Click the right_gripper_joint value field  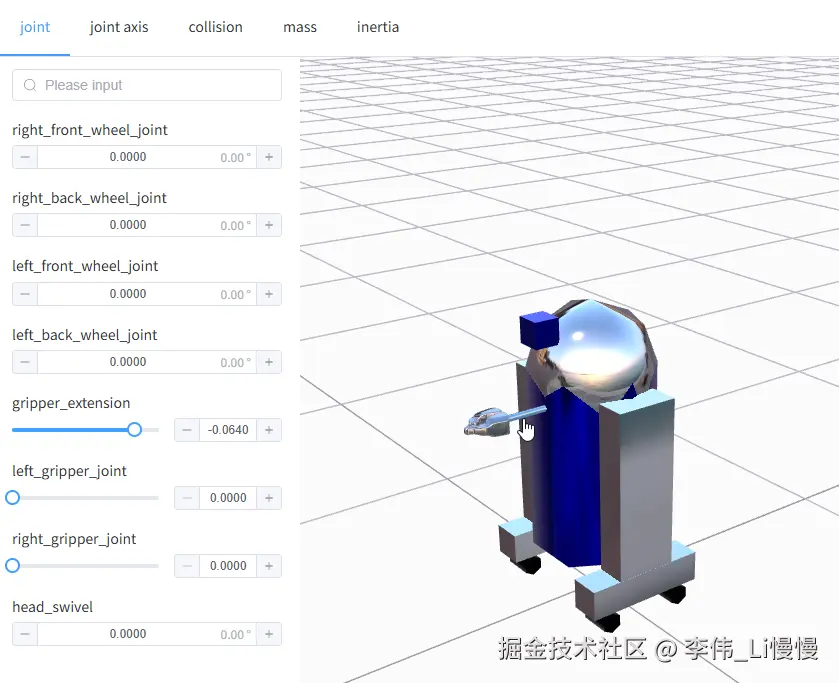click(228, 566)
